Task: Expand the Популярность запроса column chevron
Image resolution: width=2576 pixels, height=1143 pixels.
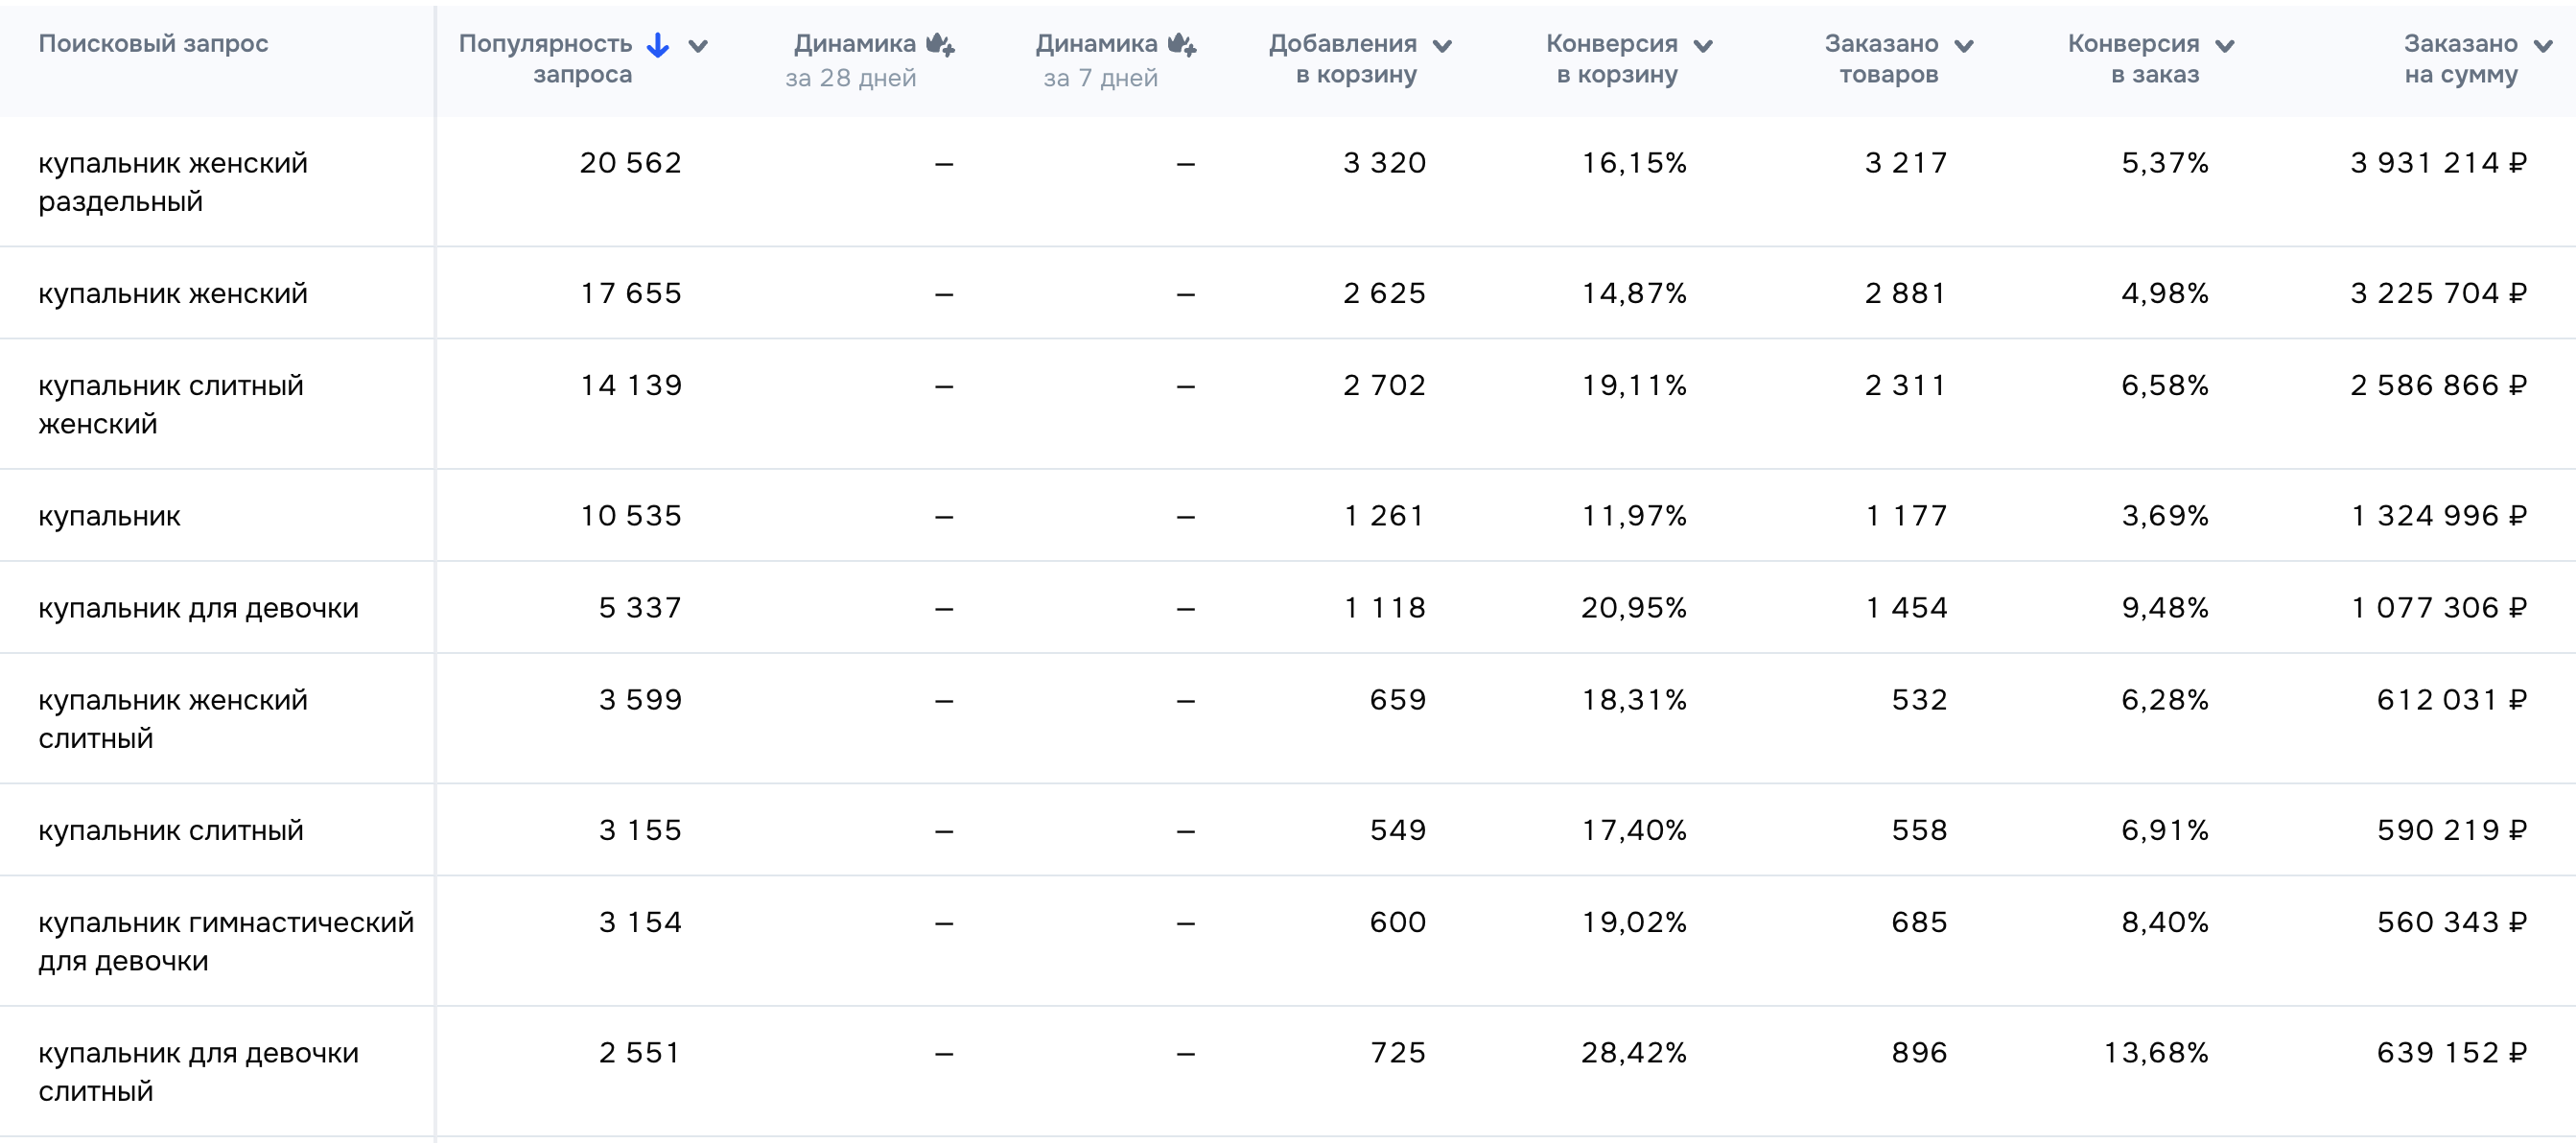Action: tap(698, 46)
